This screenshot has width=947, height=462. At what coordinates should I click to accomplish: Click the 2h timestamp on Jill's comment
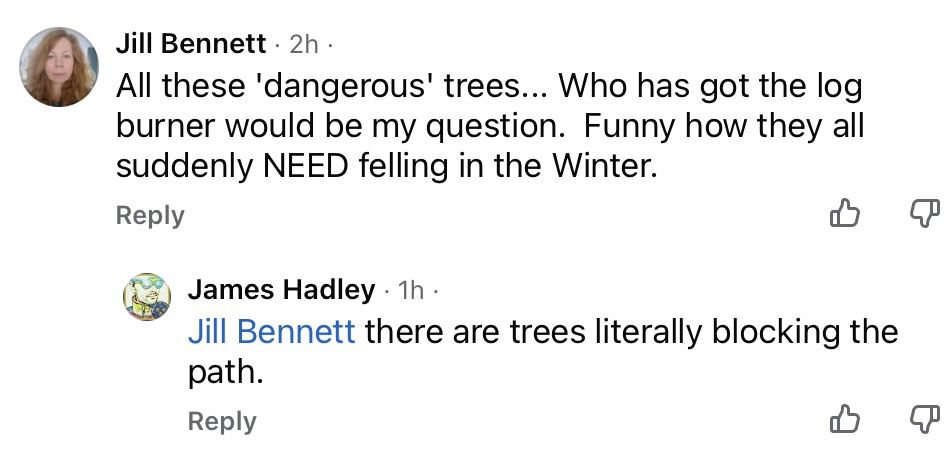[303, 45]
